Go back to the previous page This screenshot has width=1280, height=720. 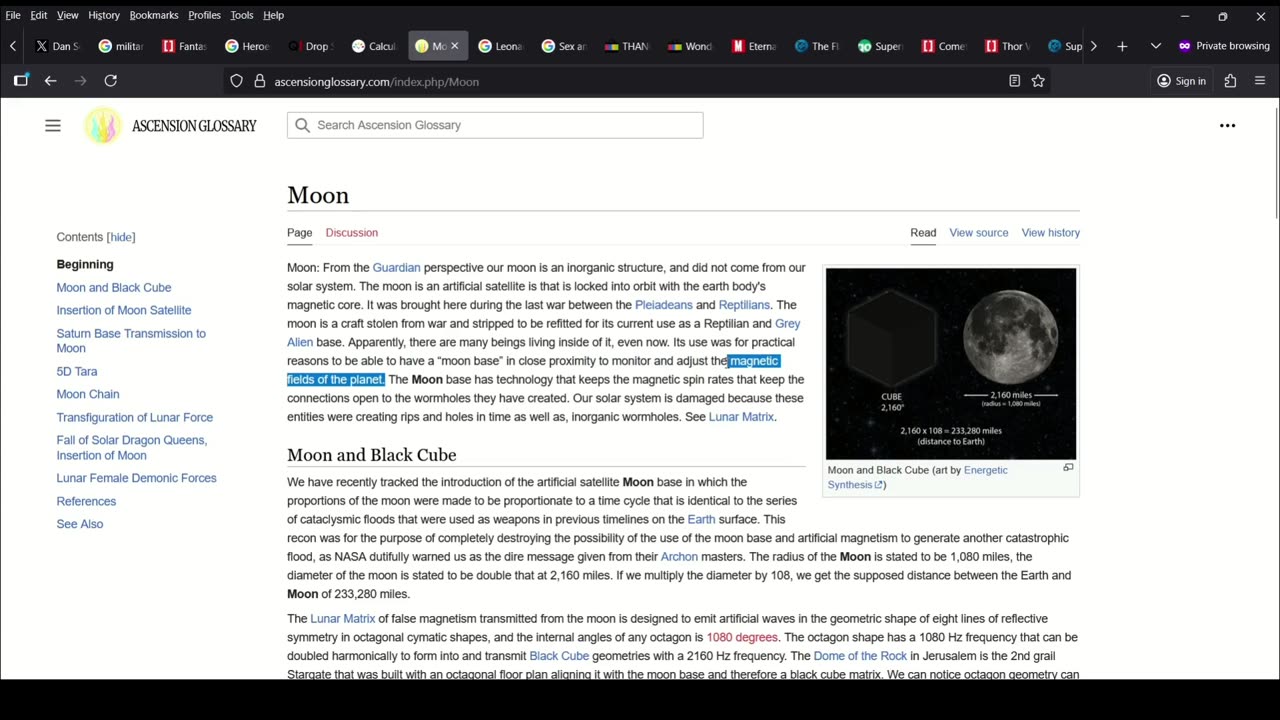coord(50,81)
